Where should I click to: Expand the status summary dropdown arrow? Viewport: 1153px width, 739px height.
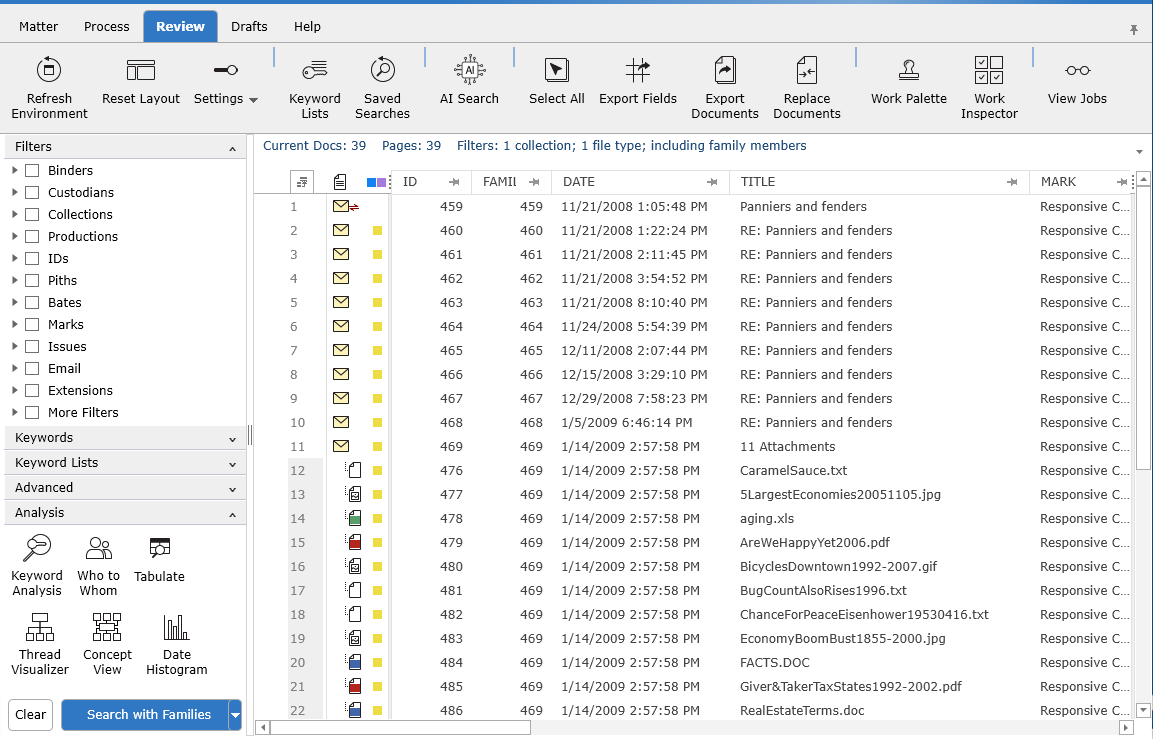click(x=1139, y=151)
